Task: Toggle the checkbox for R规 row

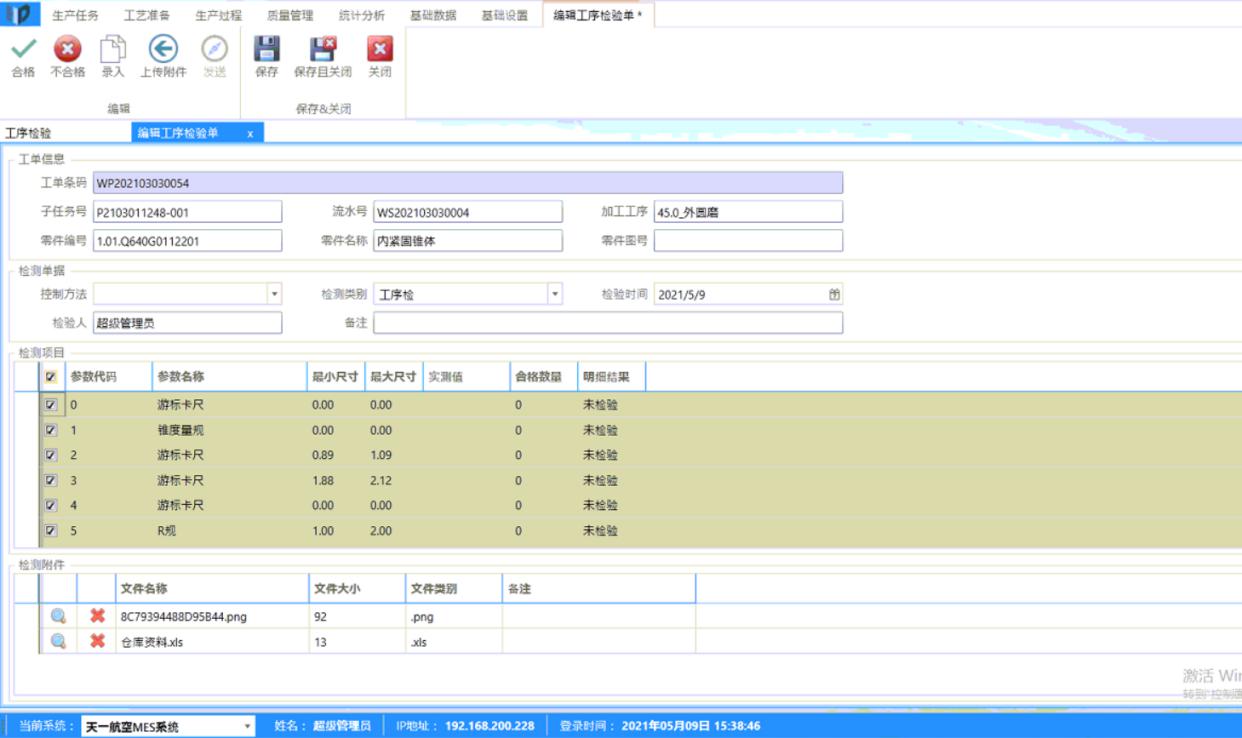Action: coord(51,530)
